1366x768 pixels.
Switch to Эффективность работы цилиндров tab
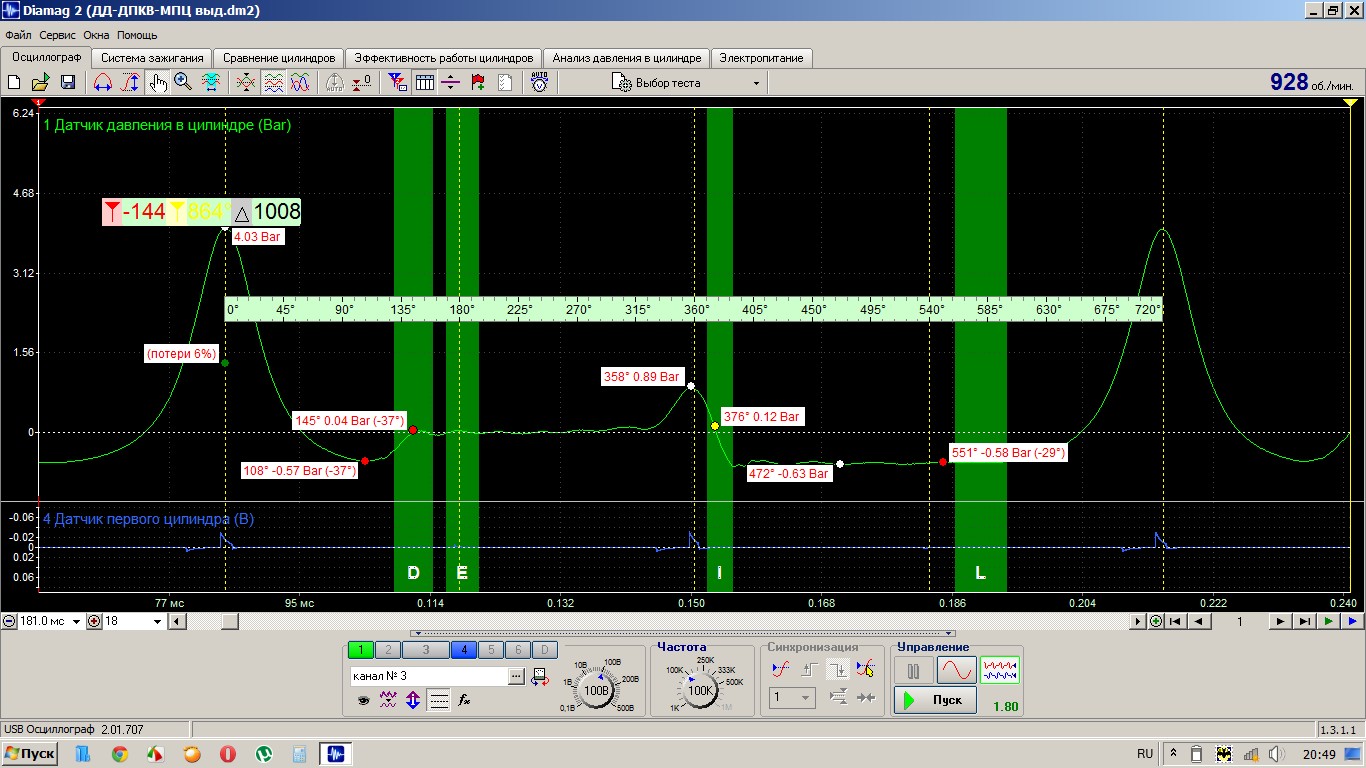(444, 58)
